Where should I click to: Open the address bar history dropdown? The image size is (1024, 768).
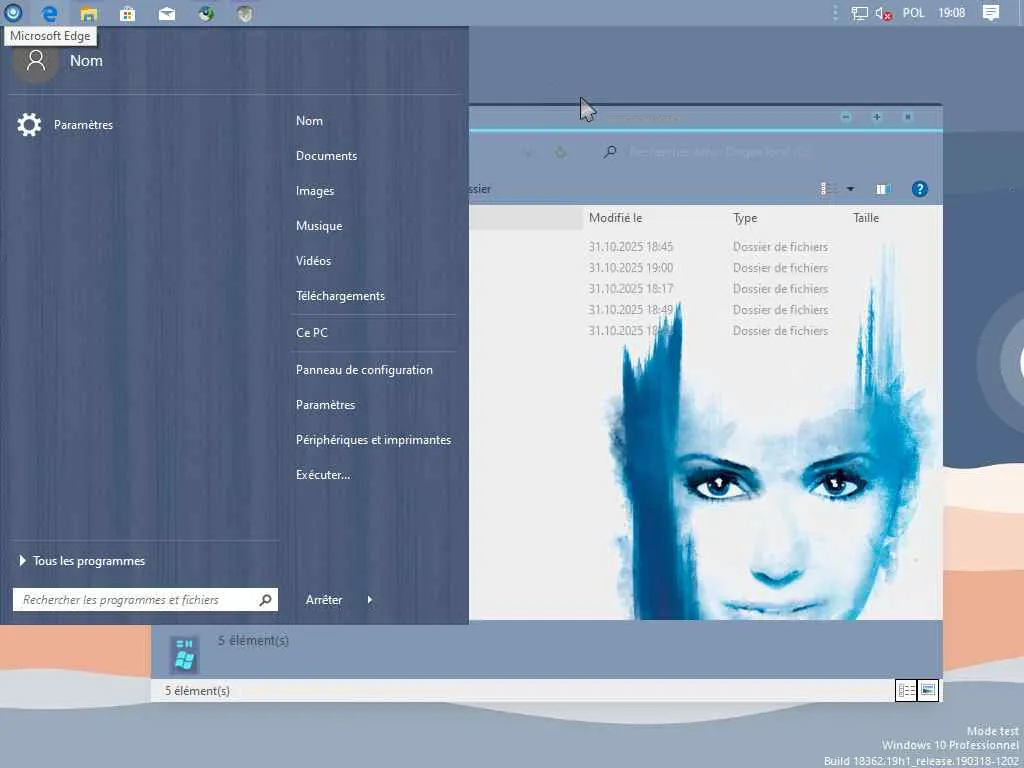[528, 153]
